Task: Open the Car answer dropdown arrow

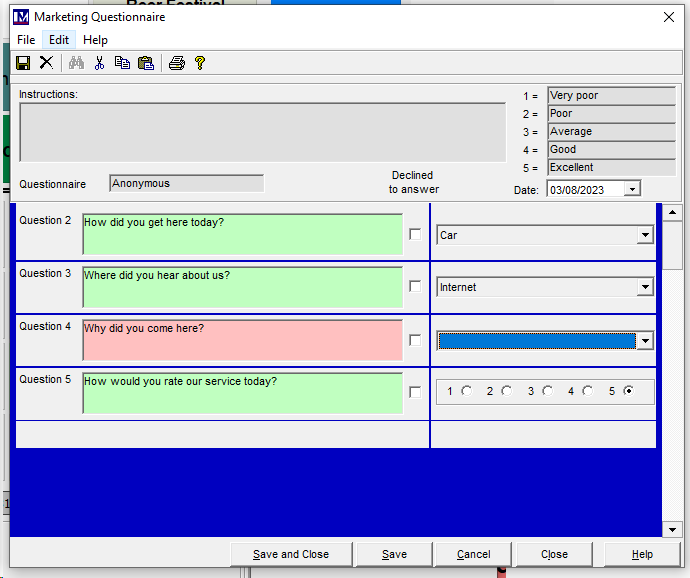Action: [645, 235]
